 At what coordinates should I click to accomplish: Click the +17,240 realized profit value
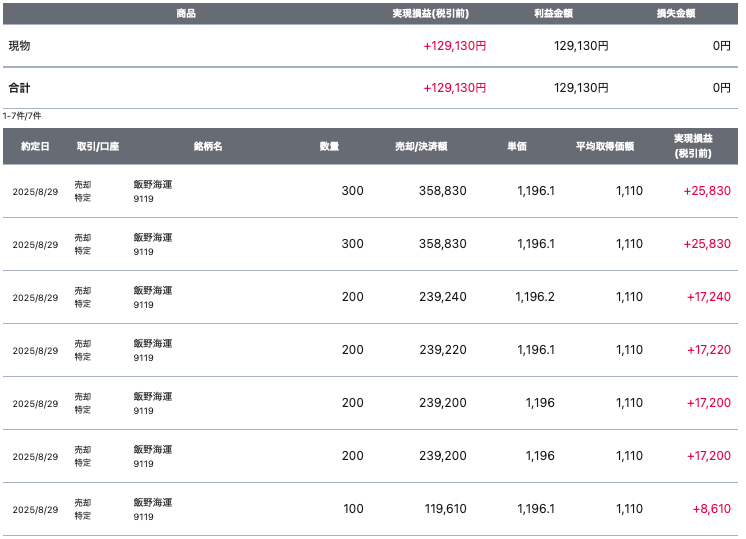click(x=708, y=297)
